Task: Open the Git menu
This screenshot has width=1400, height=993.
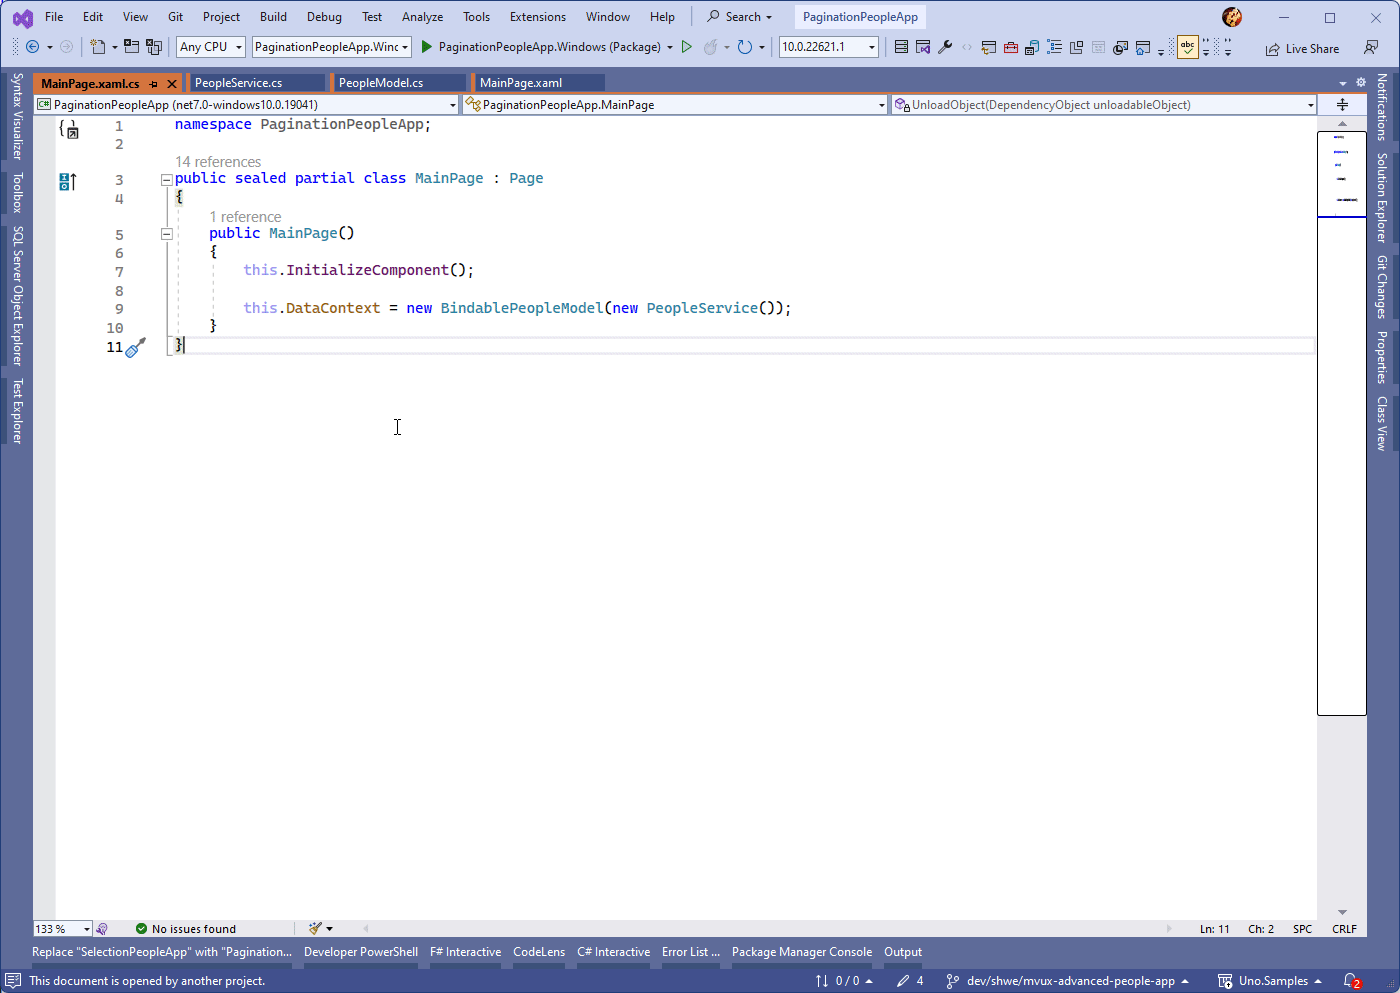Action: pyautogui.click(x=175, y=16)
